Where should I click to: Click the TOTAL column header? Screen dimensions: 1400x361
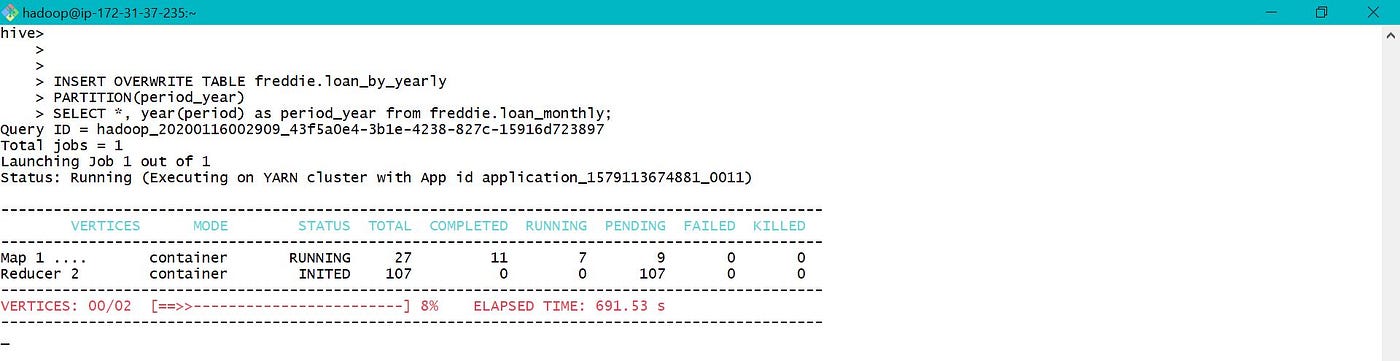[389, 226]
